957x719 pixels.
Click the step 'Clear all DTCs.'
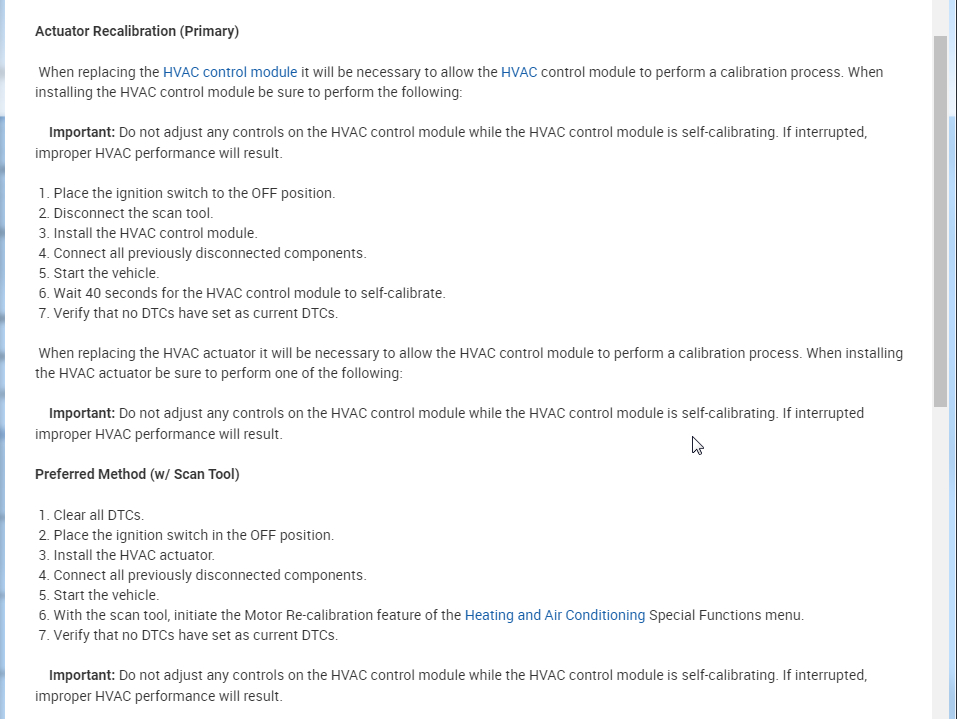98,515
